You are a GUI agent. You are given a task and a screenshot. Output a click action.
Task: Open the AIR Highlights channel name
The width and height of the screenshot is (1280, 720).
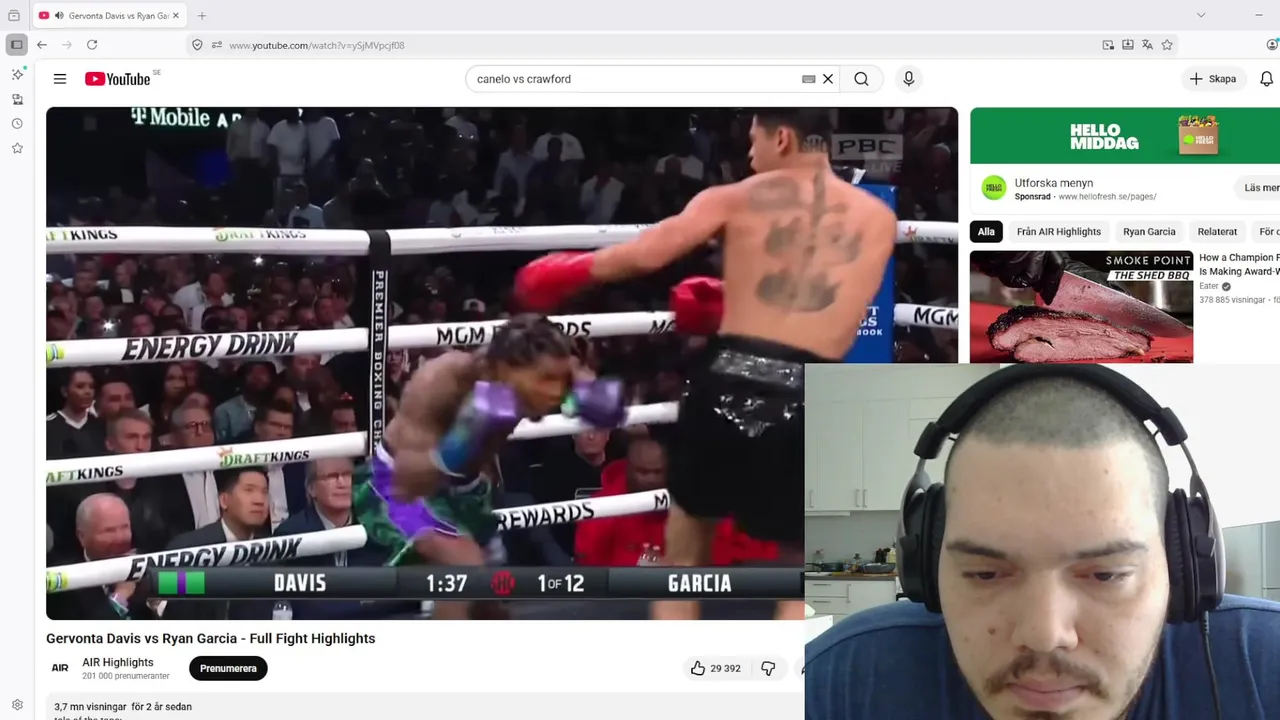click(x=118, y=662)
